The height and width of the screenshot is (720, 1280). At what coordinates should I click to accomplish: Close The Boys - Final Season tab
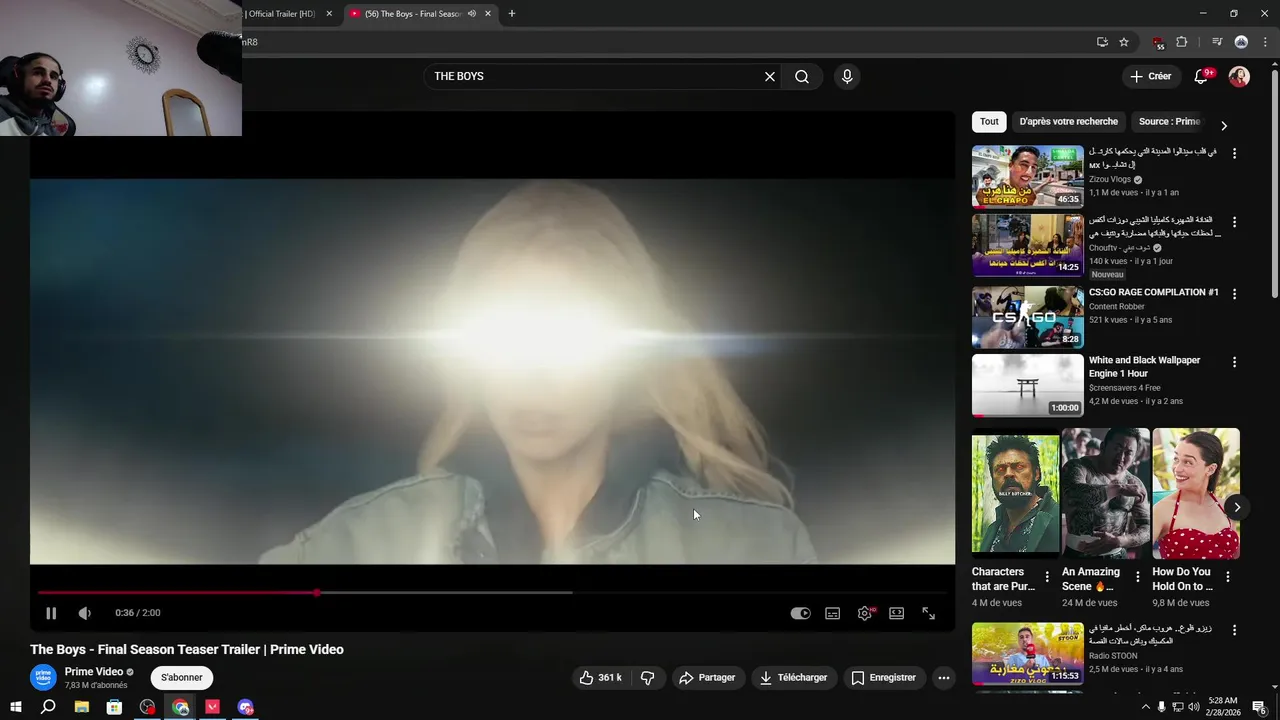[x=488, y=14]
